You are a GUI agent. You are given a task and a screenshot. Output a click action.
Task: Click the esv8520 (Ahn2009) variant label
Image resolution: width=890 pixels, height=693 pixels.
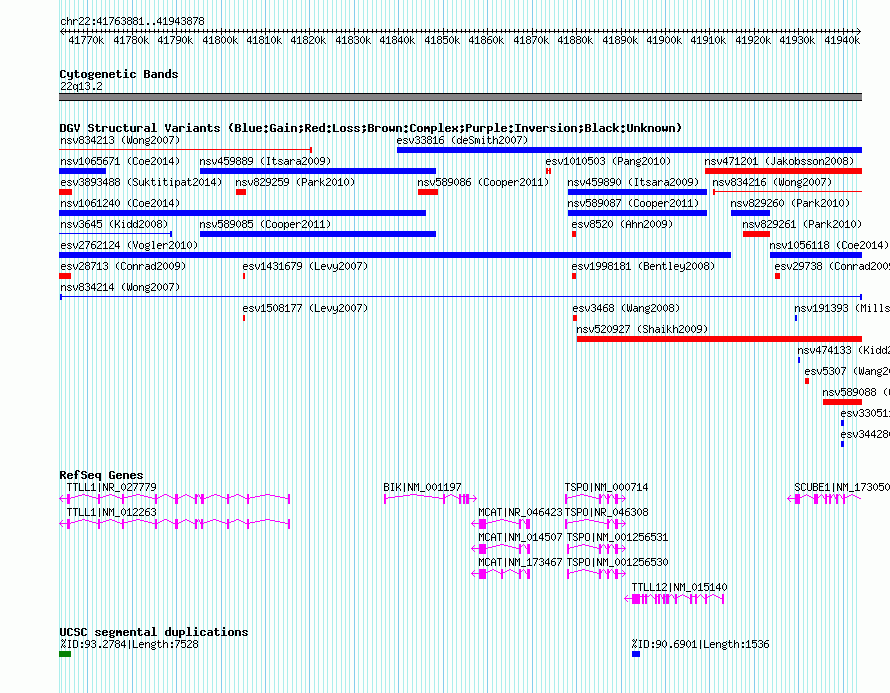click(x=622, y=224)
